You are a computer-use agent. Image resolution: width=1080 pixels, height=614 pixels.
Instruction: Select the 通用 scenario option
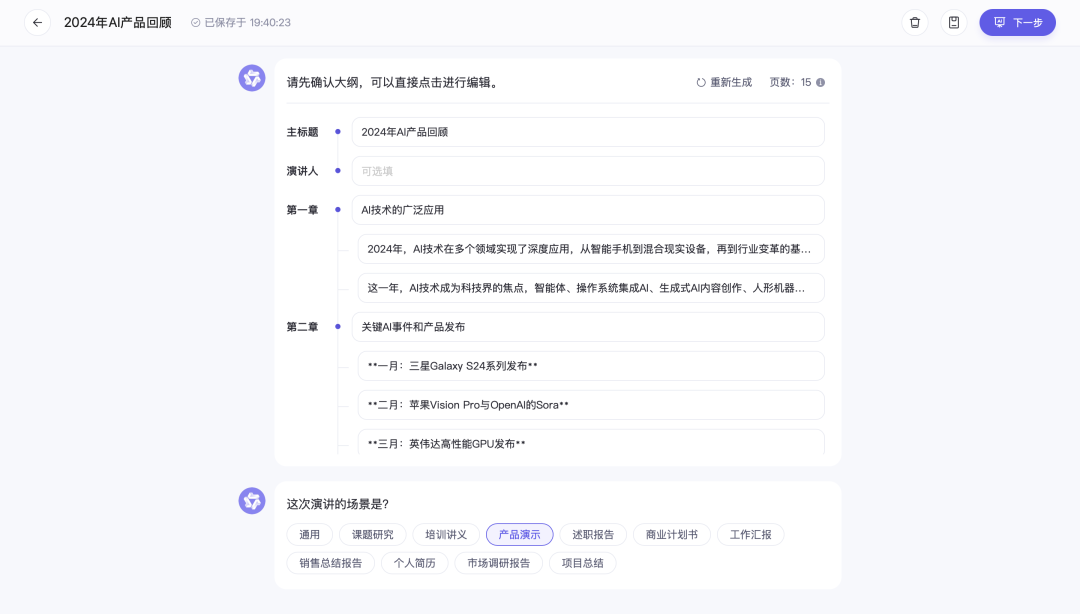(x=309, y=534)
